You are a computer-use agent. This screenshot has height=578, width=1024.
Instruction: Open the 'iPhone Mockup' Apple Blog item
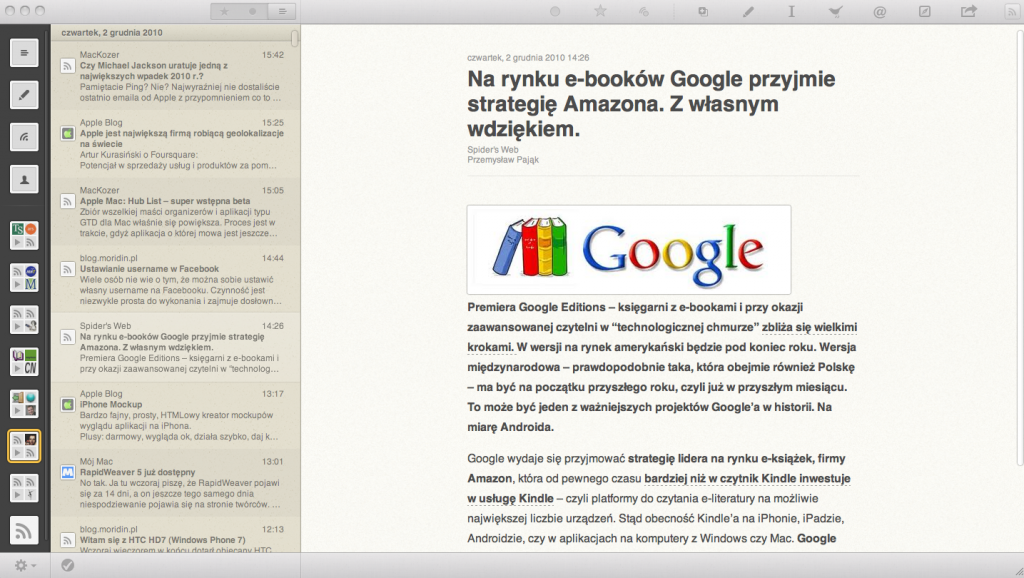click(175, 415)
